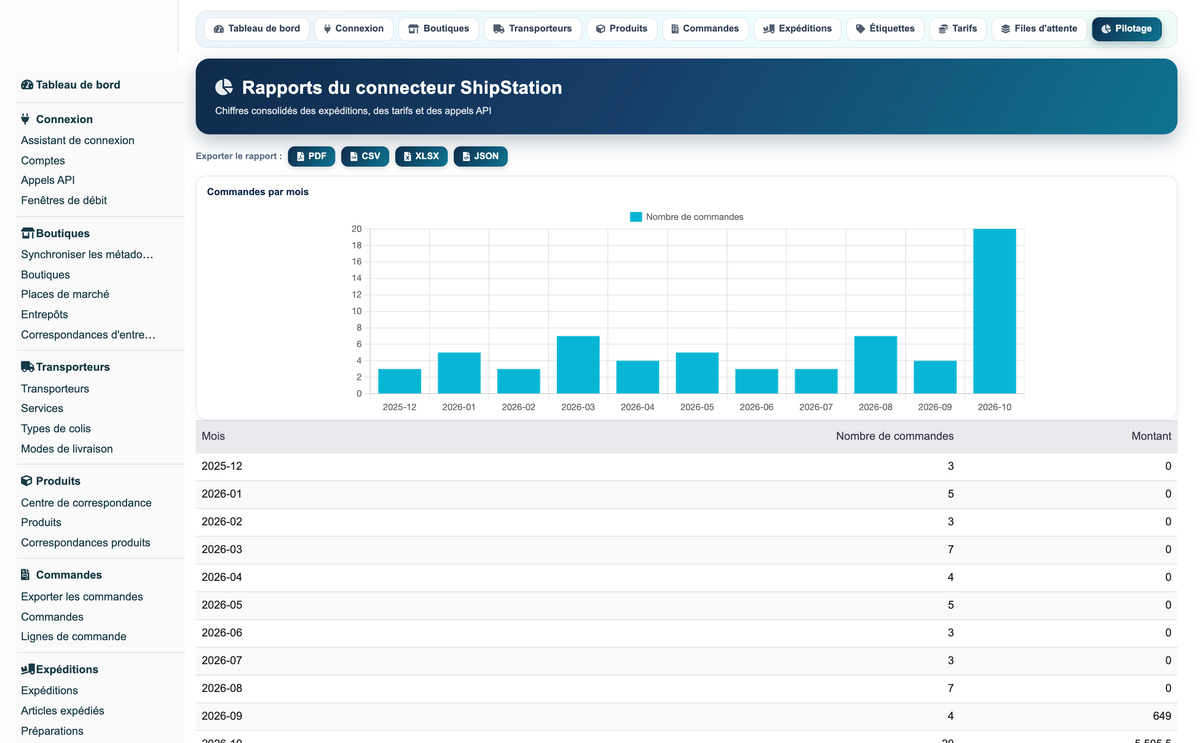Click the Montant column header
Viewport: 1200px width, 743px height.
[1151, 436]
